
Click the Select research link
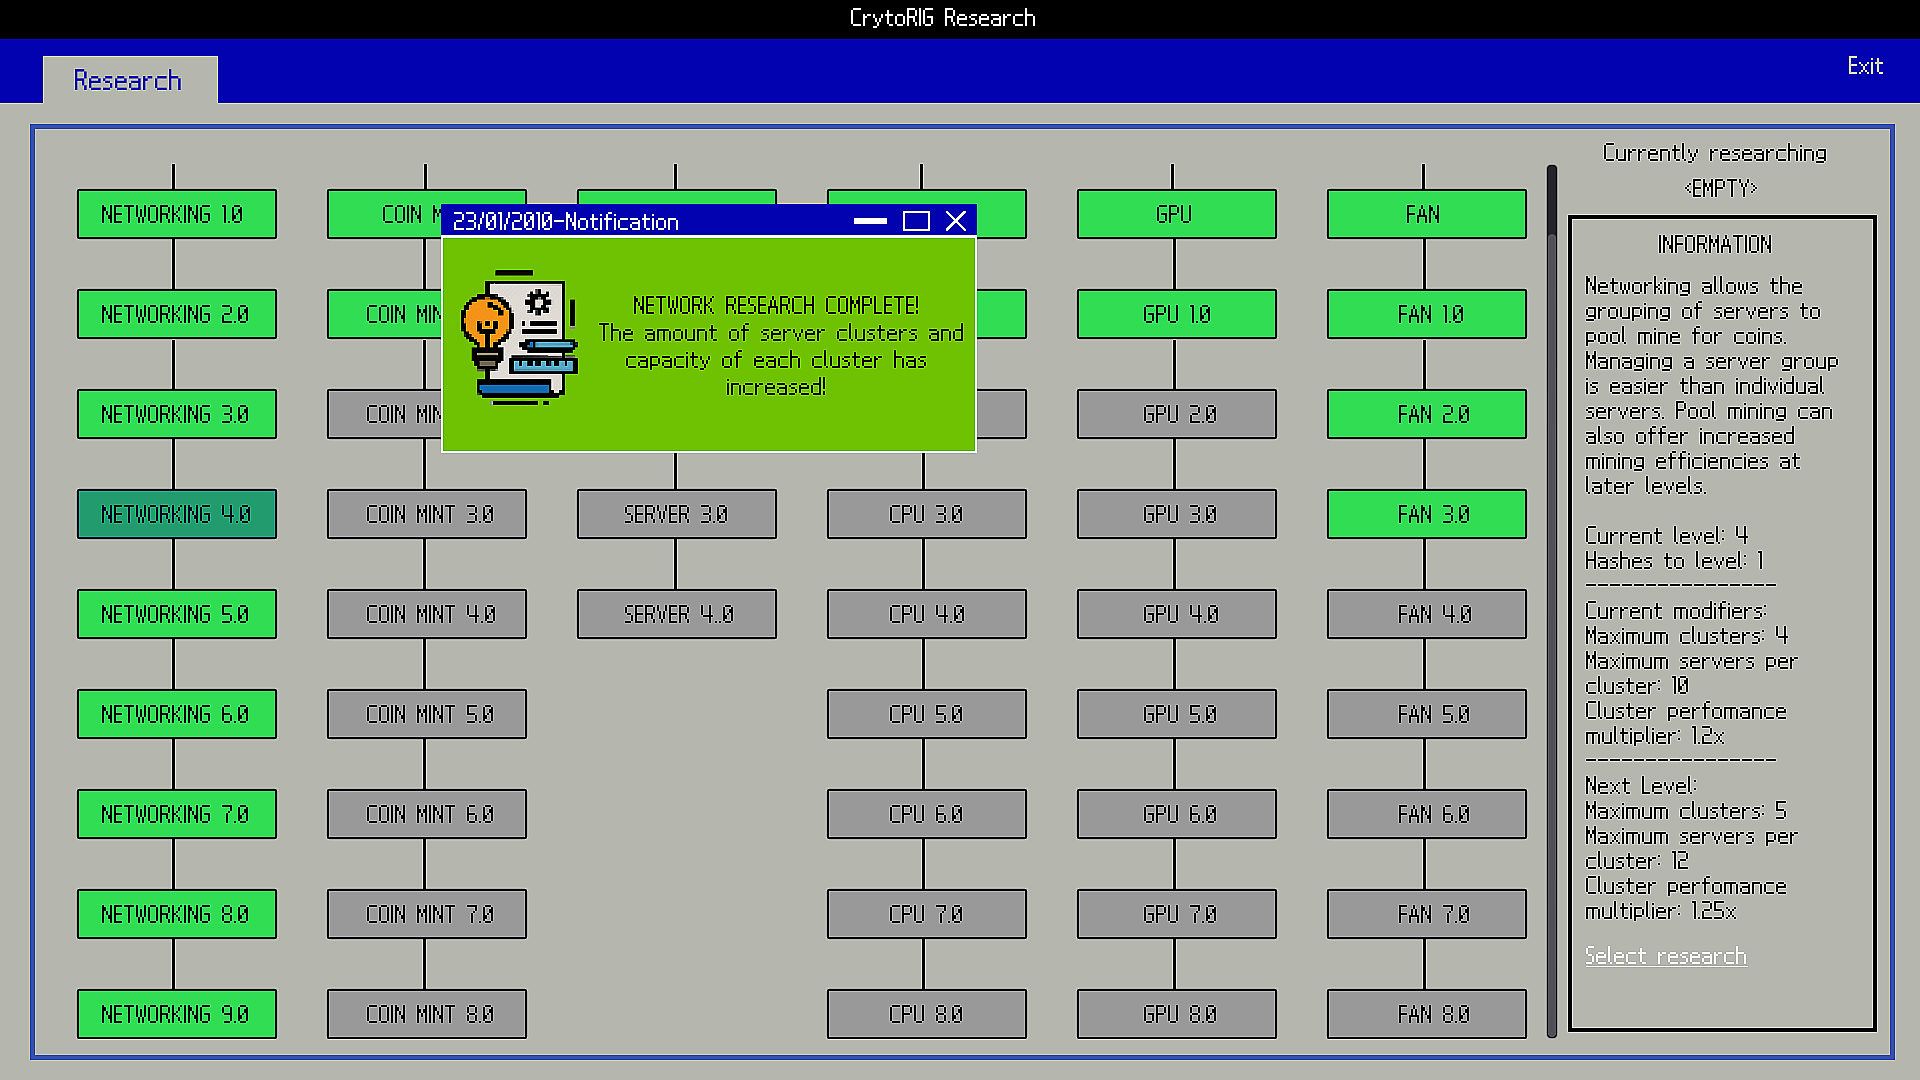pyautogui.click(x=1665, y=956)
